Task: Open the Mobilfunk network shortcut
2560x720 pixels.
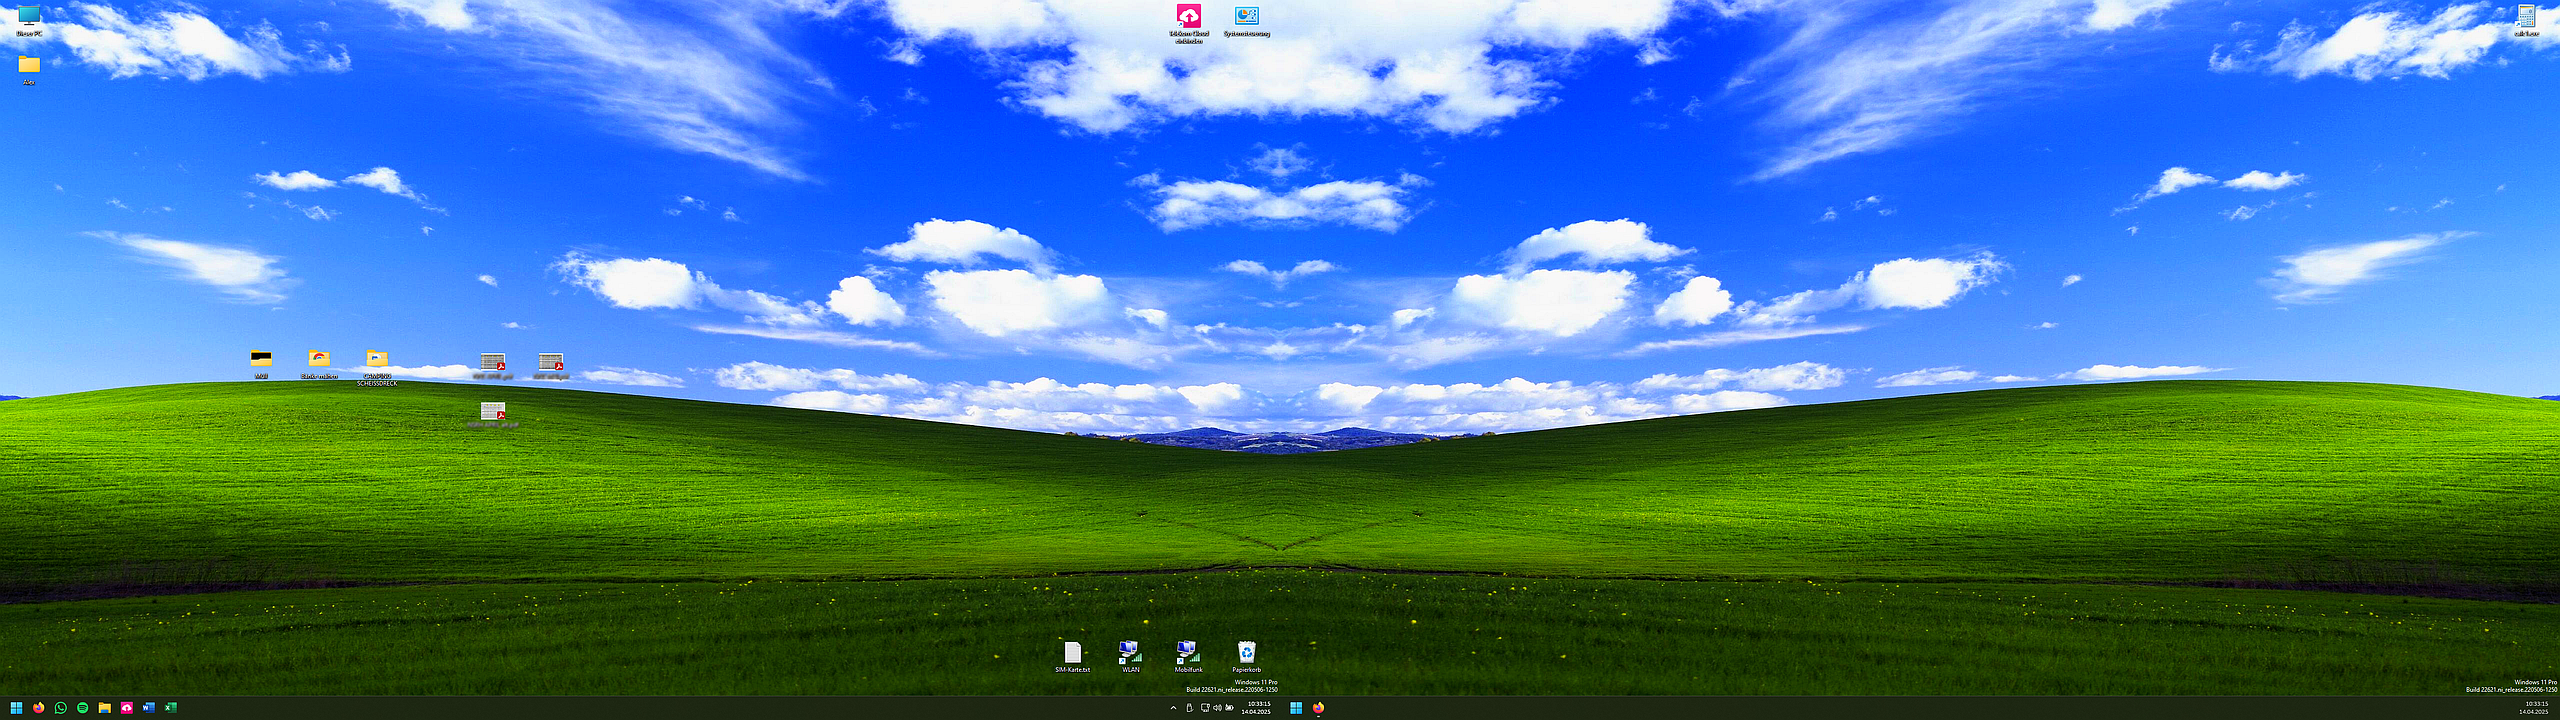Action: (x=1188, y=656)
